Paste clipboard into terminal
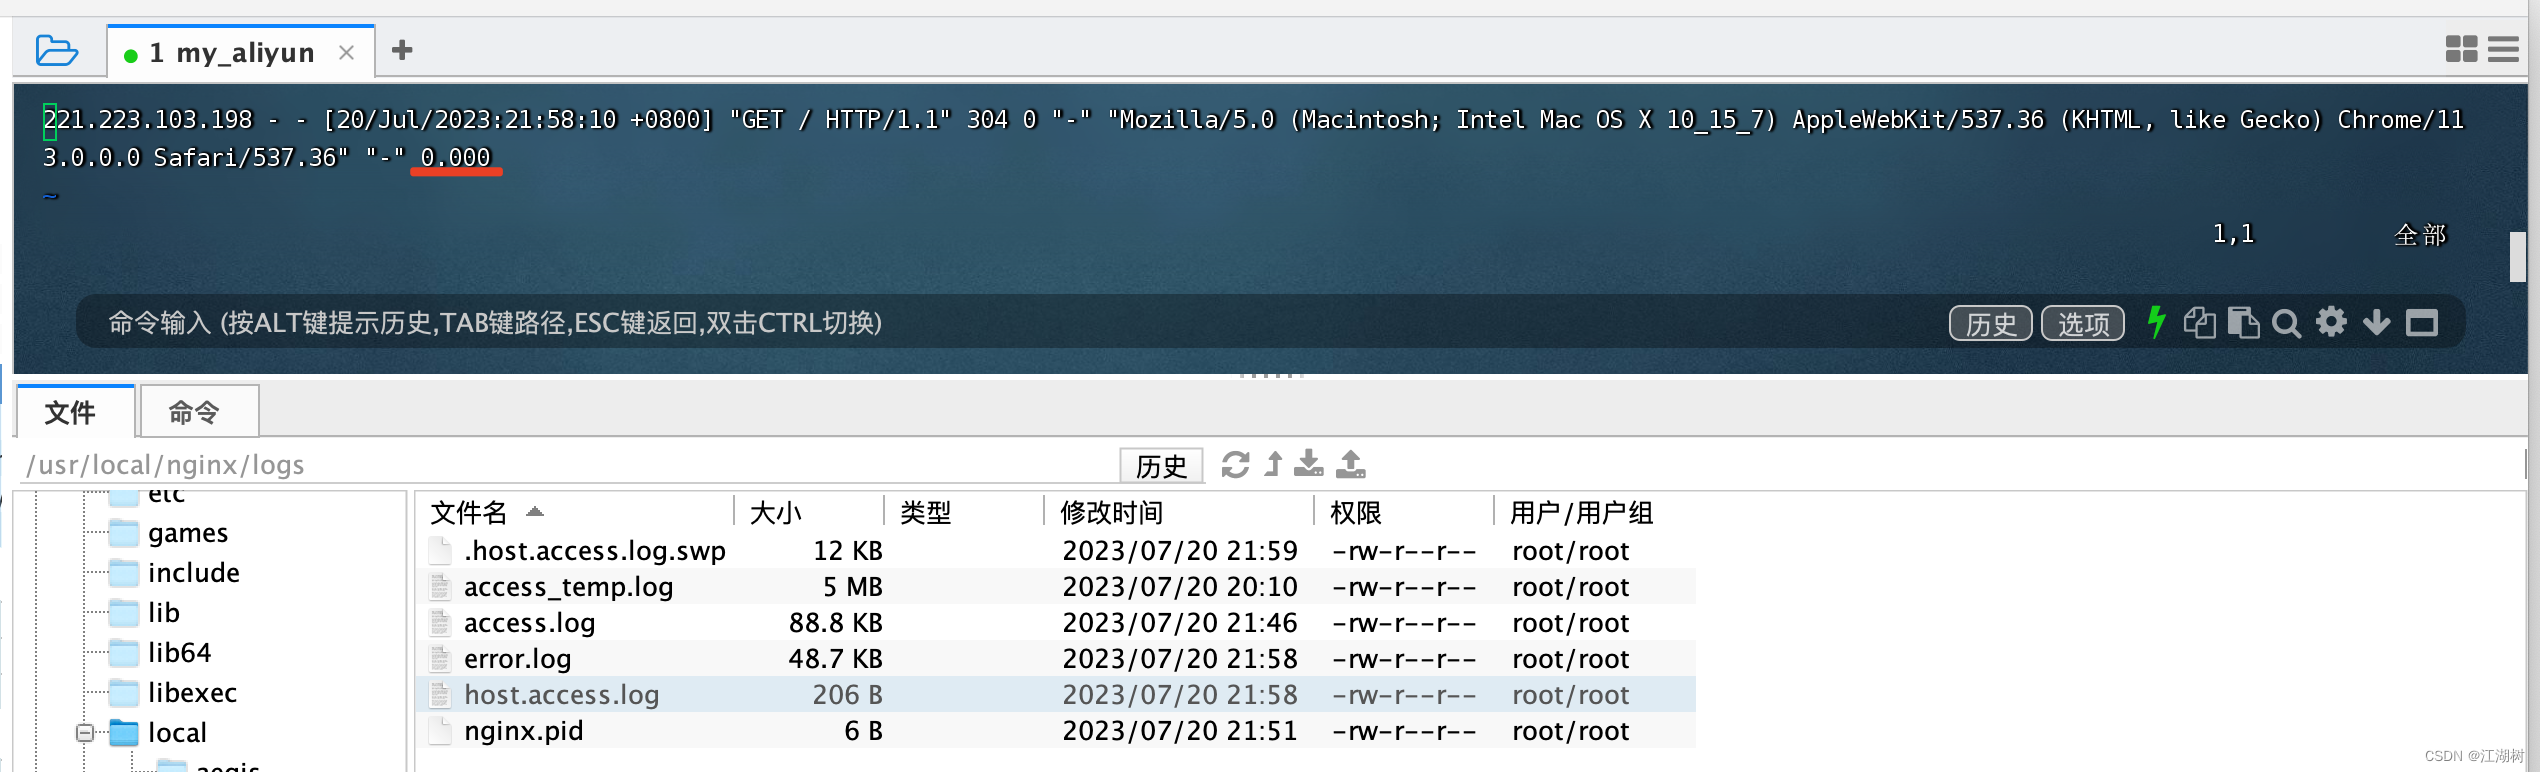Viewport: 2540px width, 772px height. [x=2243, y=323]
